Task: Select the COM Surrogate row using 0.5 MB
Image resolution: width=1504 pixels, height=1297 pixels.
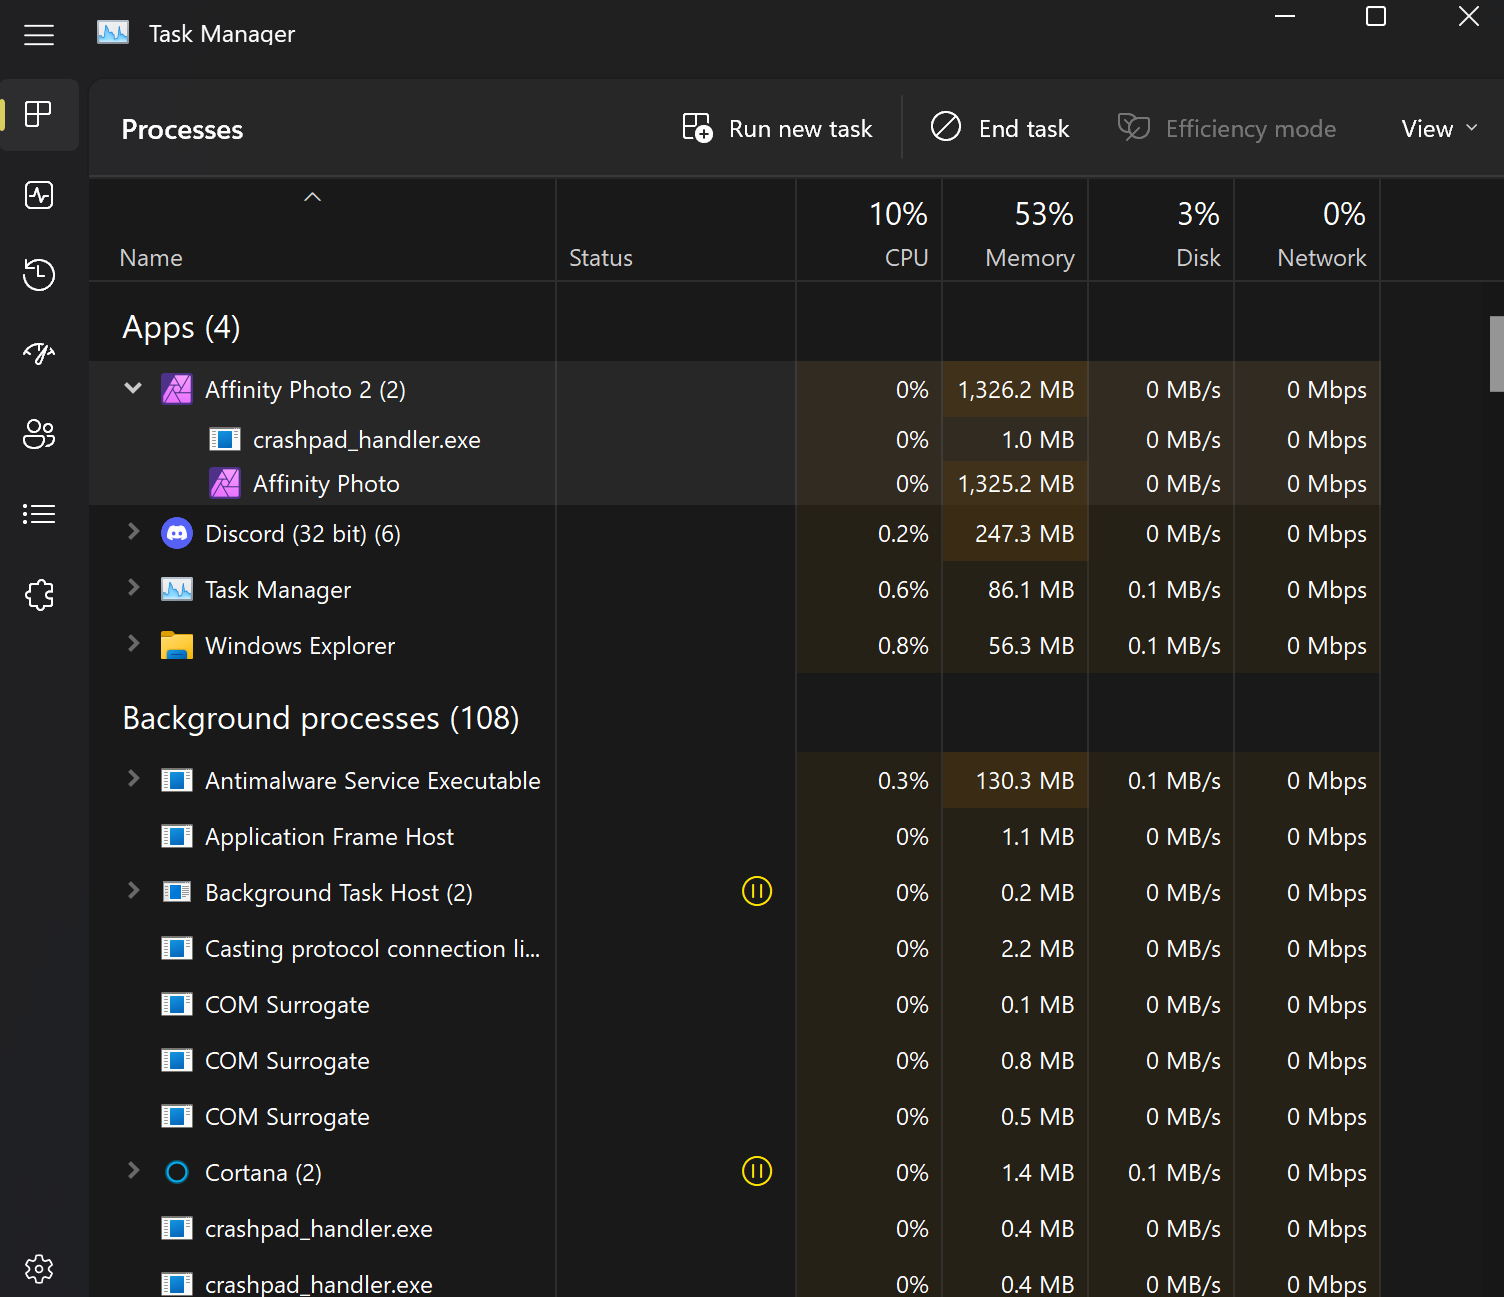Action: tap(735, 1117)
